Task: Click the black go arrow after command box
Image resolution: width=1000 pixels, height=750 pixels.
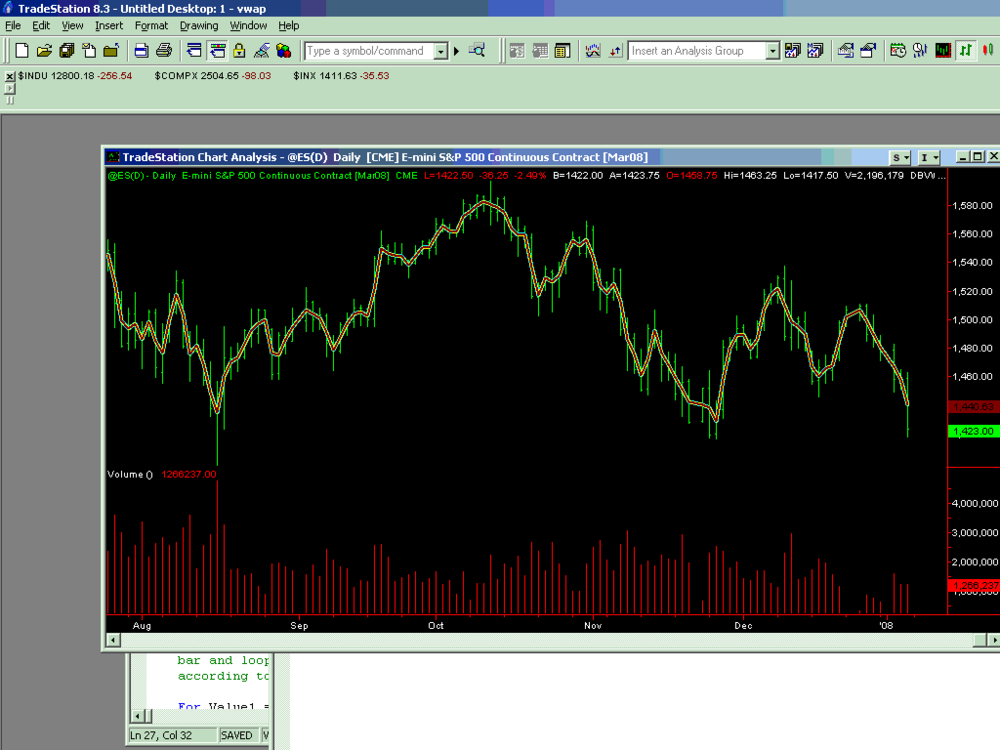Action: coord(456,51)
